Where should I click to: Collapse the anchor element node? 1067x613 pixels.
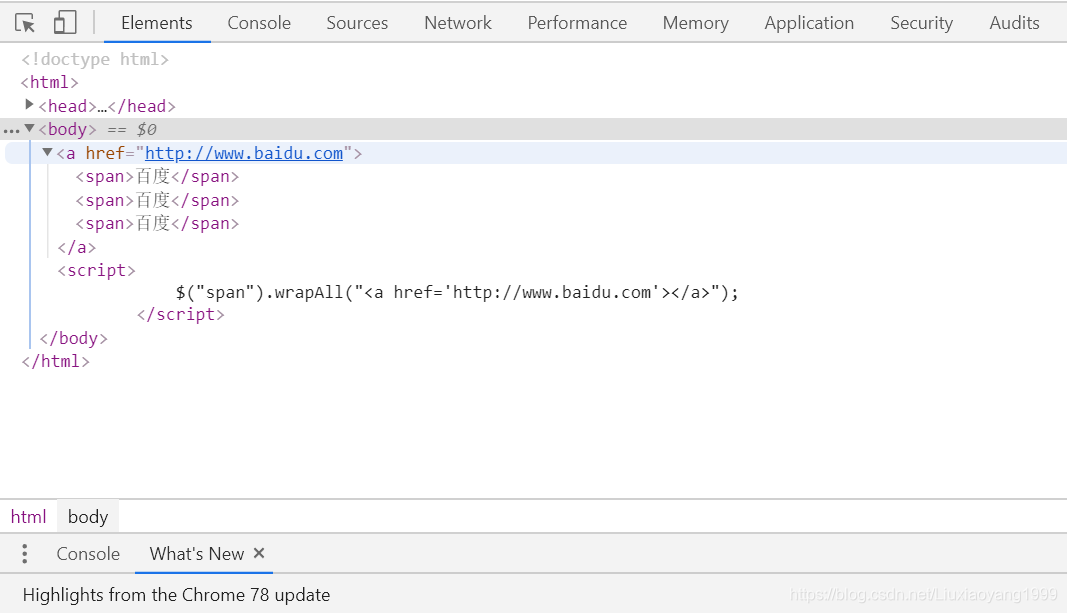(x=48, y=152)
